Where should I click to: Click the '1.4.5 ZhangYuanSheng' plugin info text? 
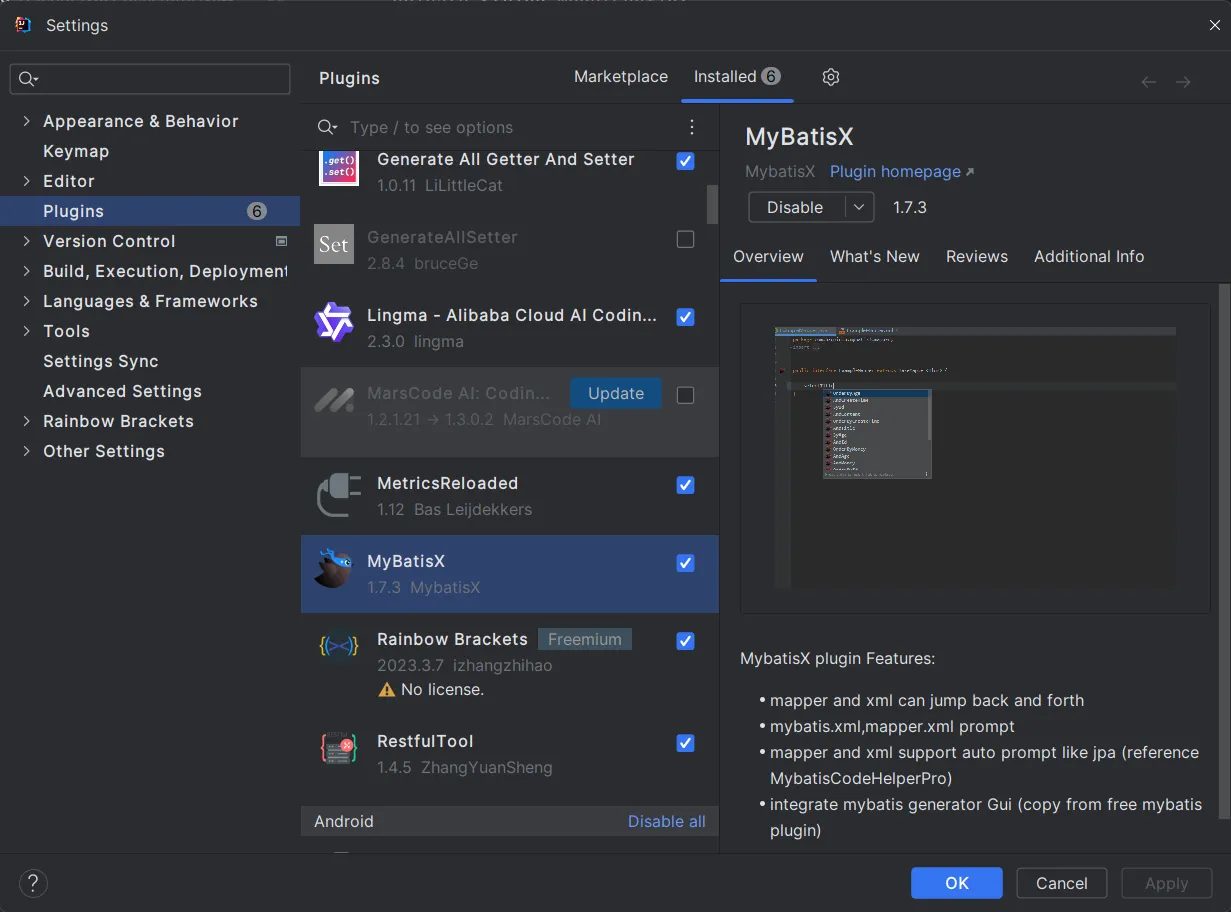(x=465, y=768)
